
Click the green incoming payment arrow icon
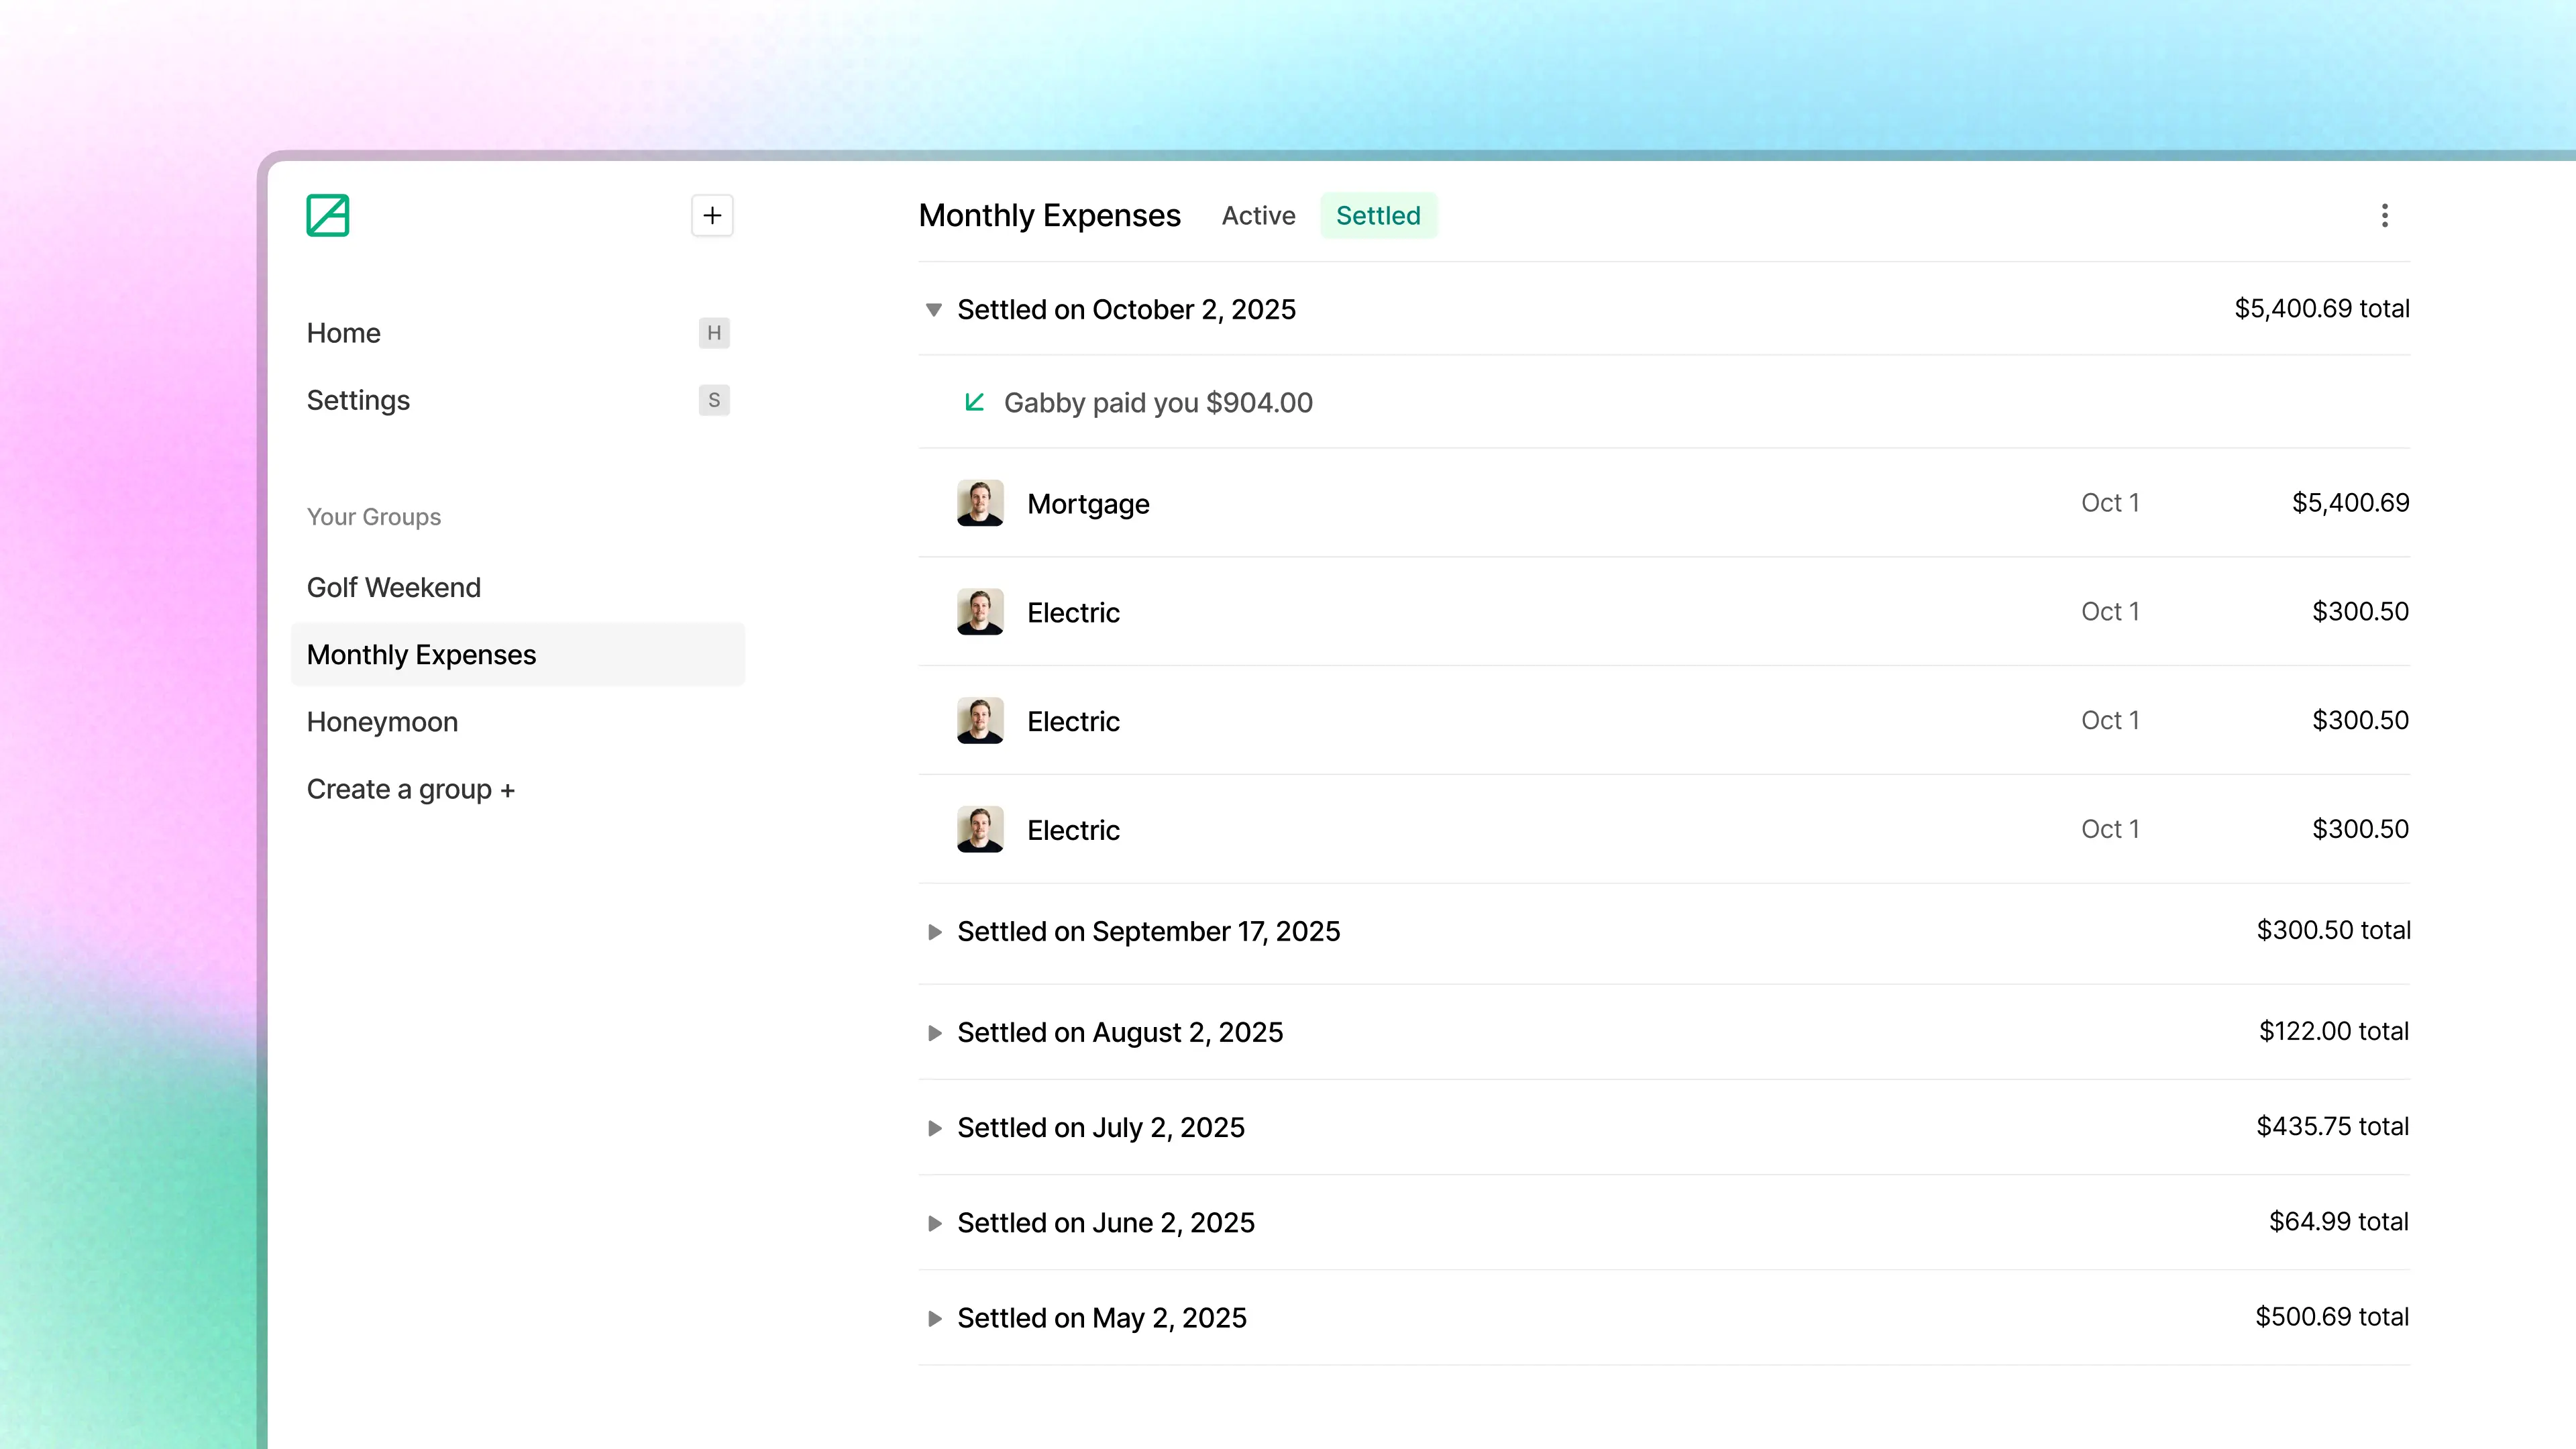[x=974, y=402]
